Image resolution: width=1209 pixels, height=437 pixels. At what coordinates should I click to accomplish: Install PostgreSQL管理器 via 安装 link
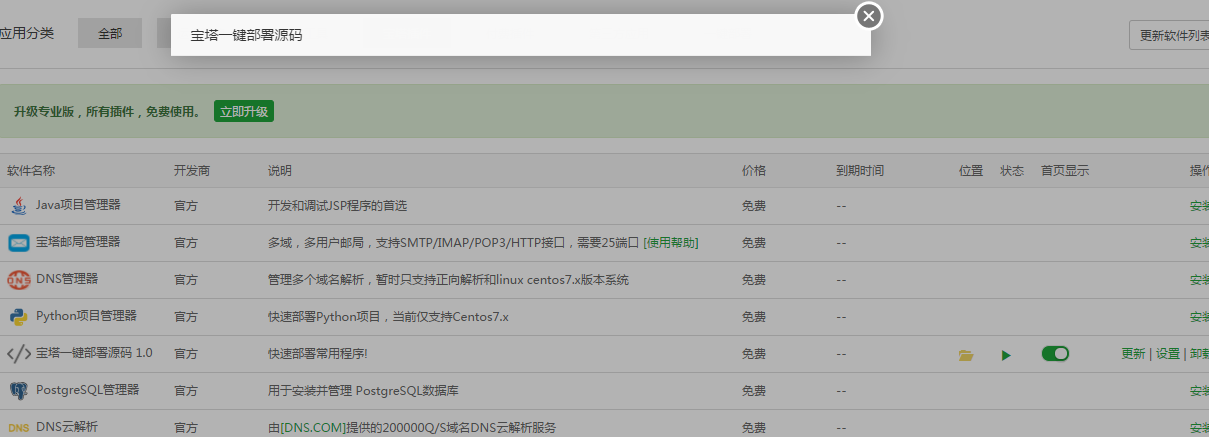point(1199,391)
